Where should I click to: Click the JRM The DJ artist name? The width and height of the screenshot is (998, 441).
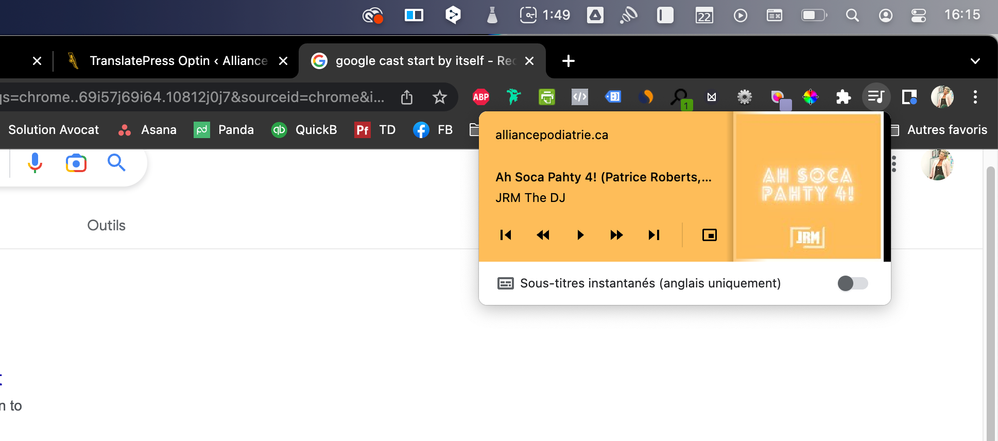click(530, 198)
